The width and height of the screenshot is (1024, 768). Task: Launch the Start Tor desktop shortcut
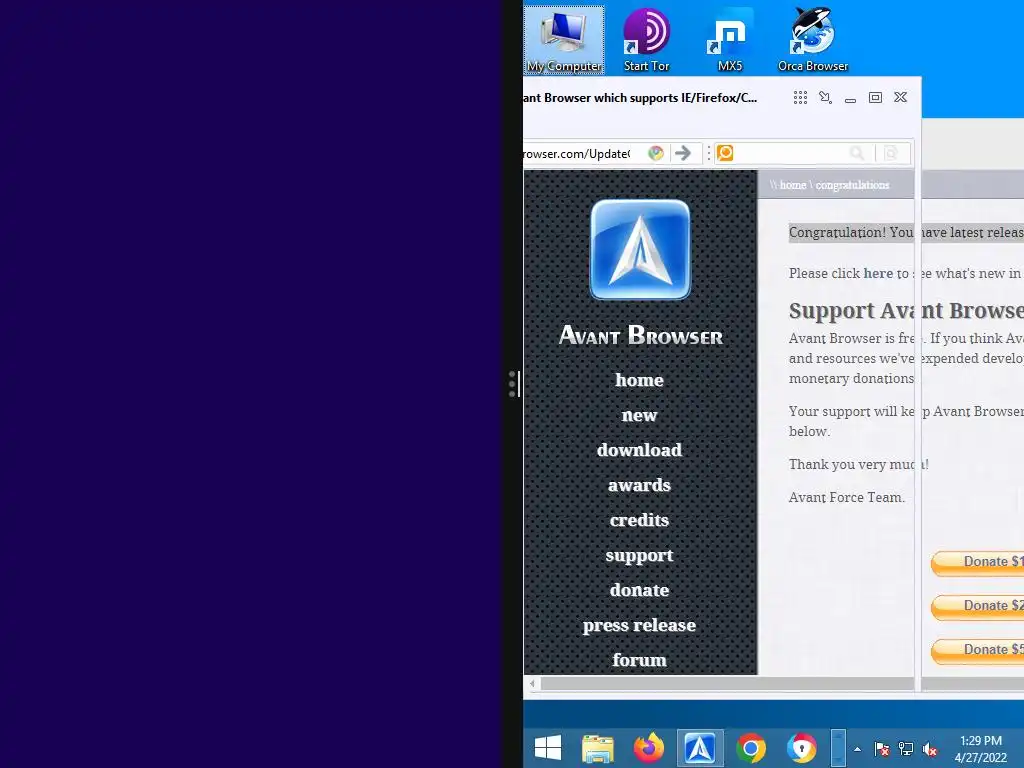(646, 40)
